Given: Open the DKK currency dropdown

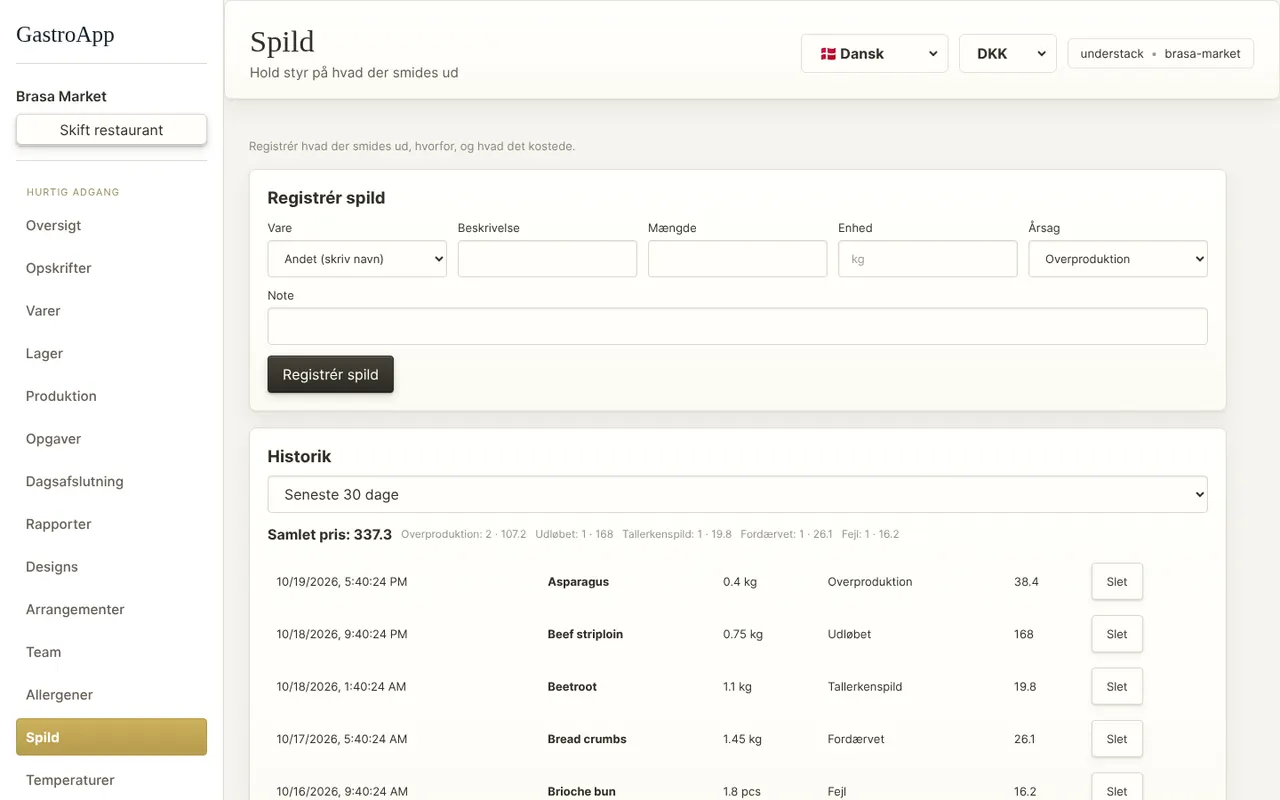Looking at the screenshot, I should [x=1008, y=54].
